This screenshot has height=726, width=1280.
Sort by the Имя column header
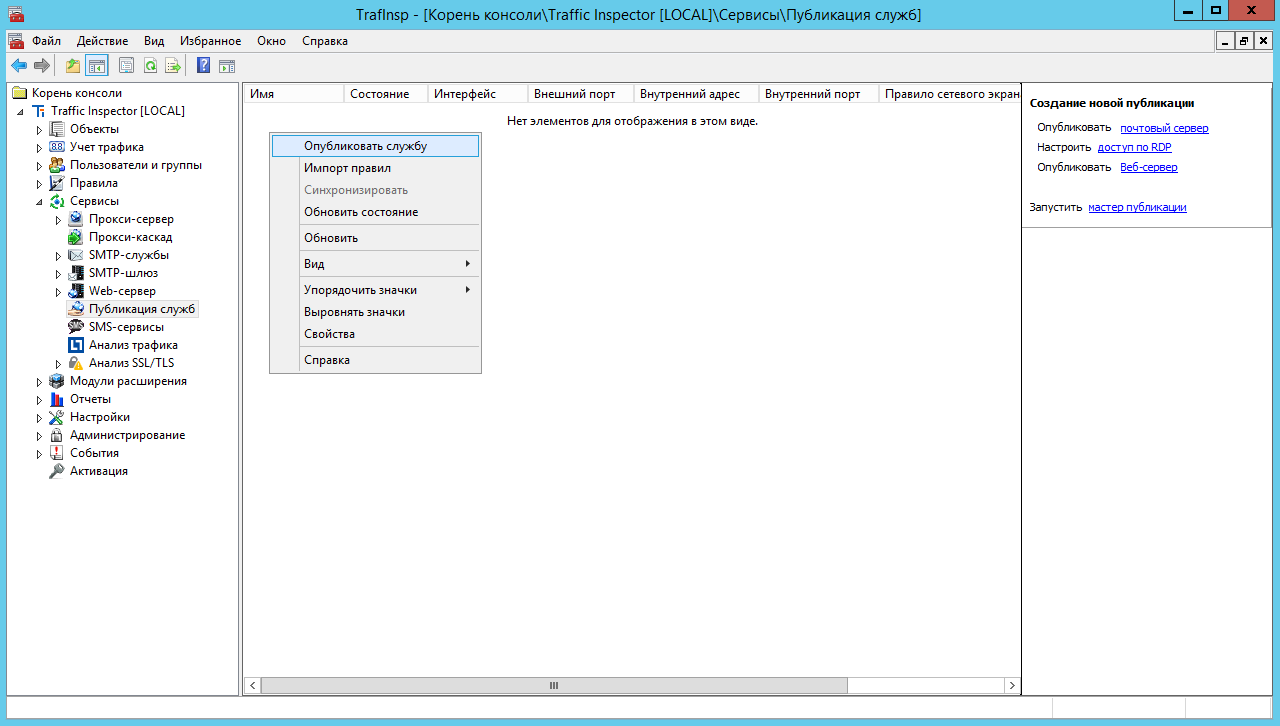(294, 94)
